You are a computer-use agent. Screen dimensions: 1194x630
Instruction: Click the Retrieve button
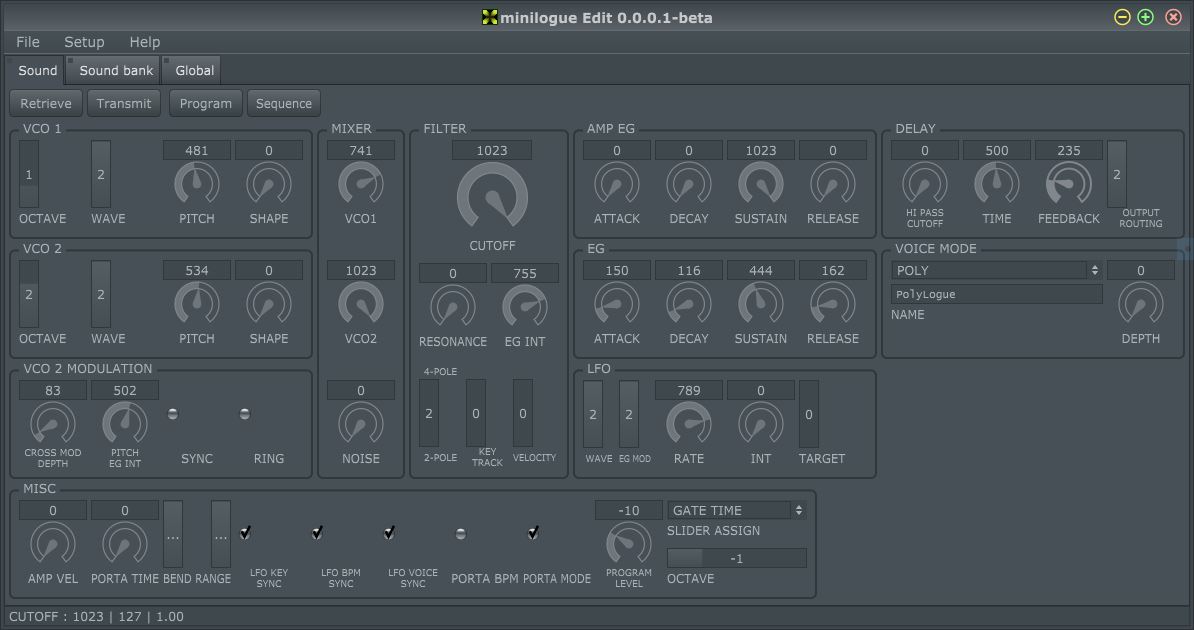pos(46,104)
